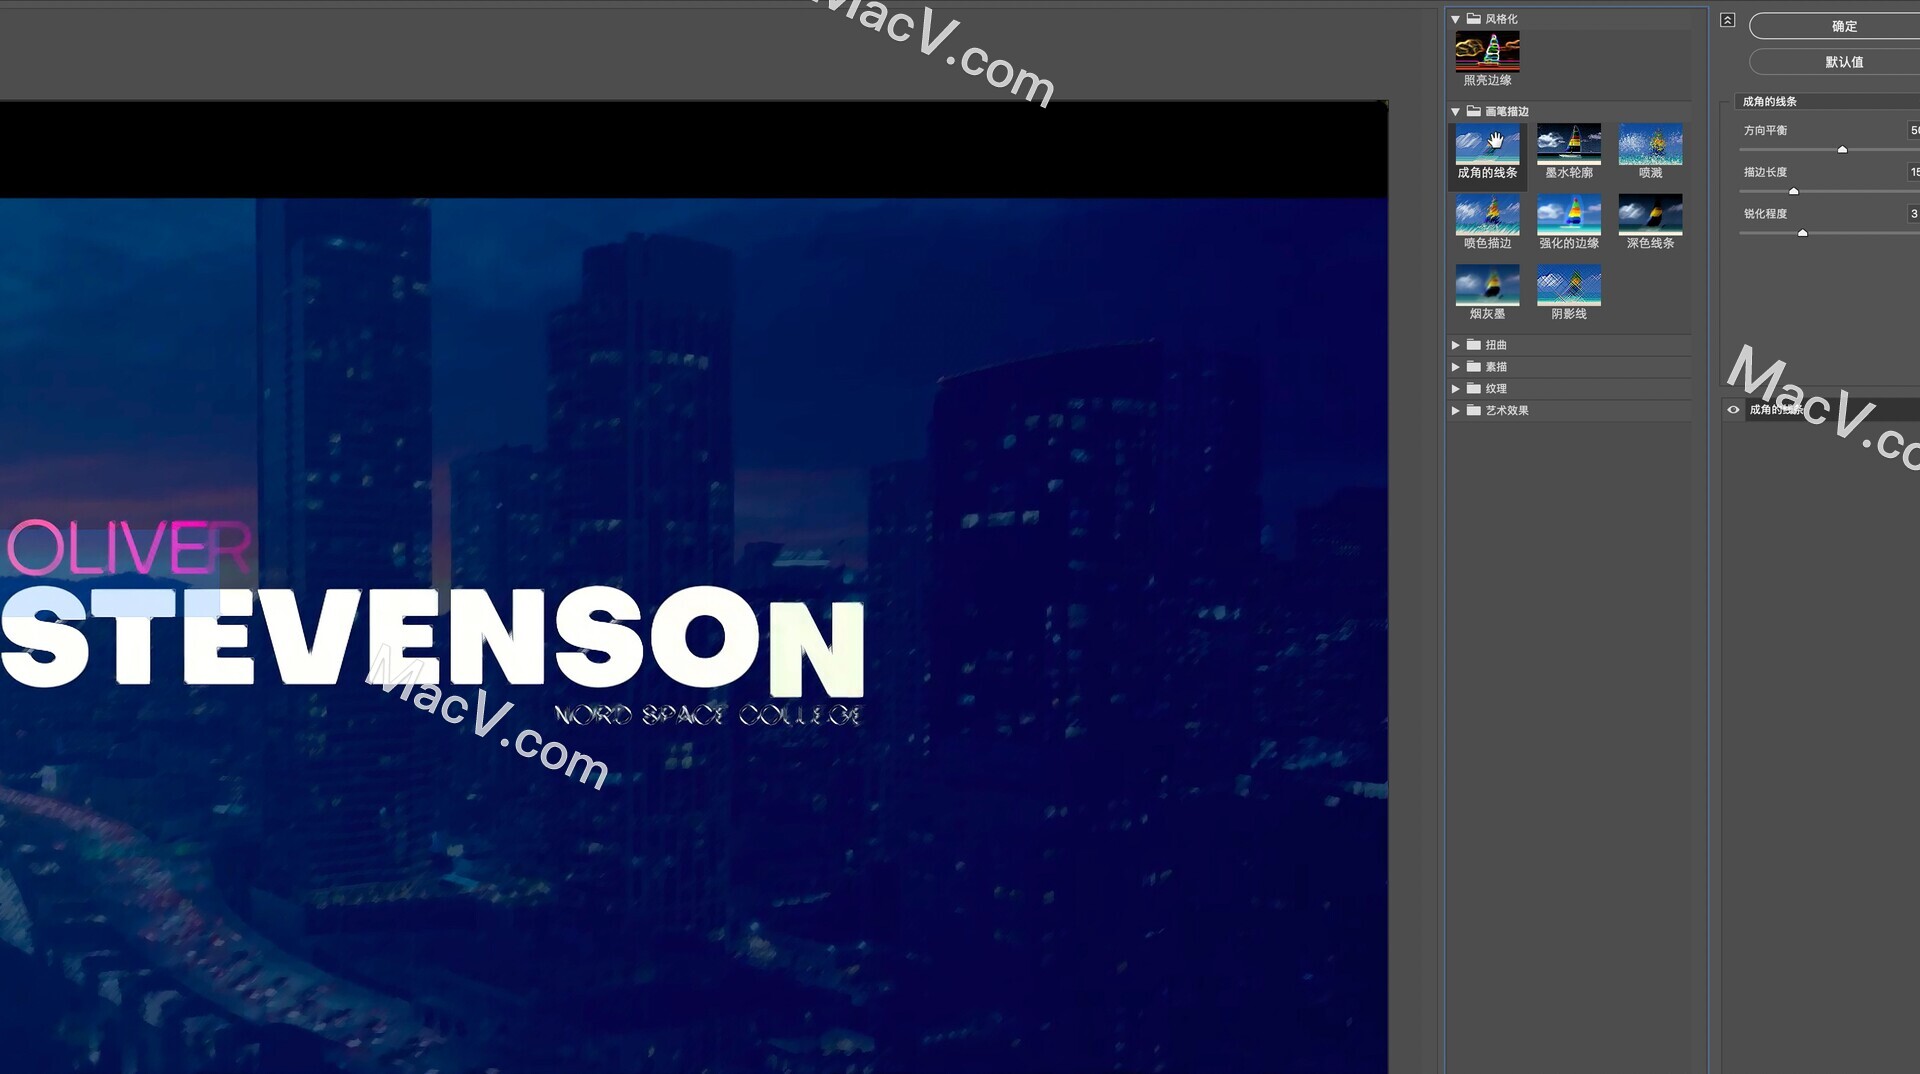Toggle visibility of the 成角的线条 effect layer
Screen dimensions: 1920x1074
pos(1734,410)
